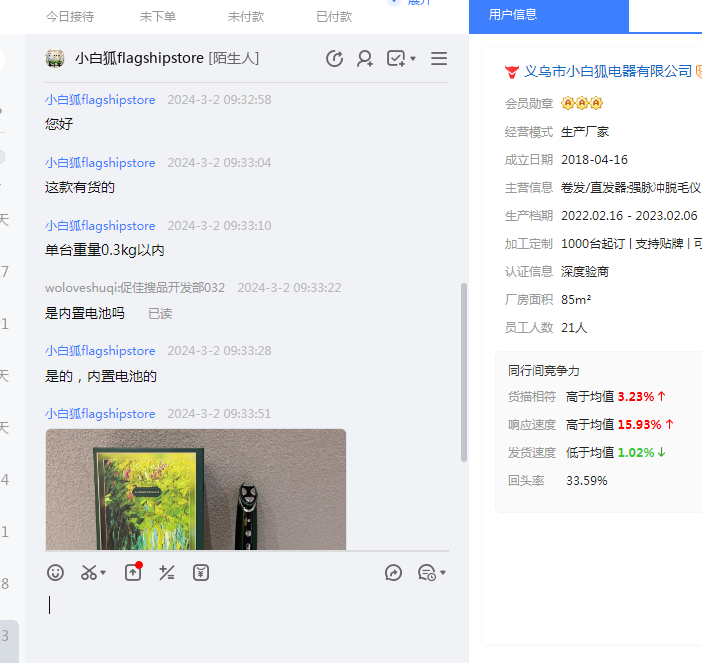702x663 pixels.
Task: Switch to 未付款 tab
Action: (245, 17)
